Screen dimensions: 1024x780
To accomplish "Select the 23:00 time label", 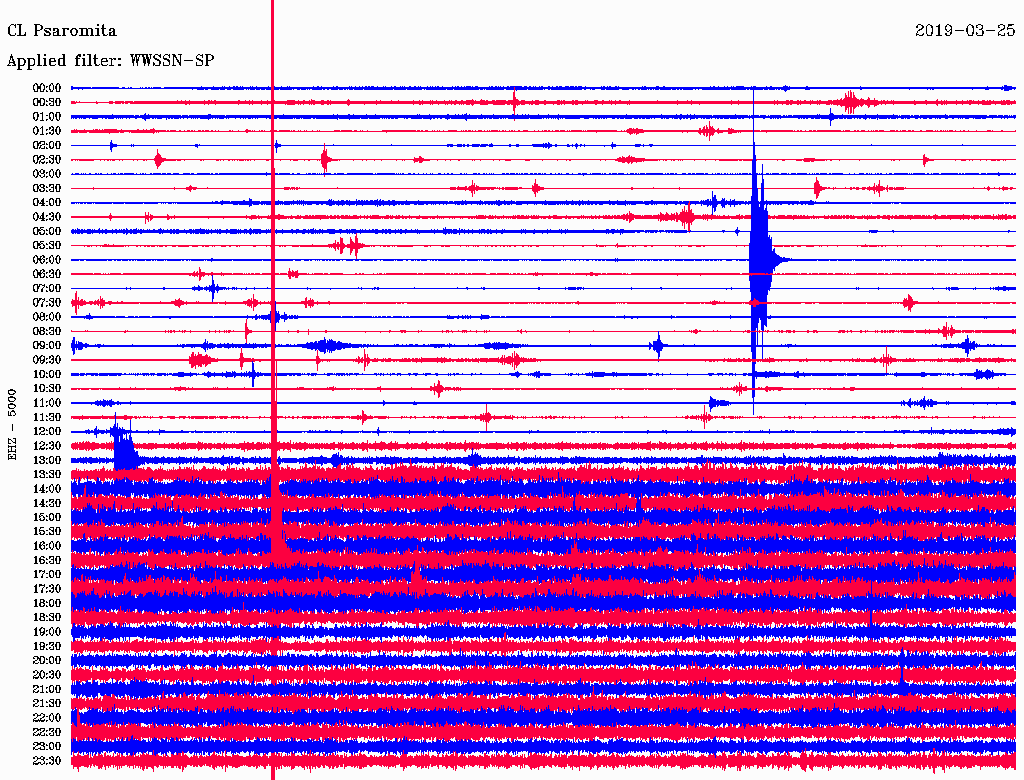I will click(47, 747).
